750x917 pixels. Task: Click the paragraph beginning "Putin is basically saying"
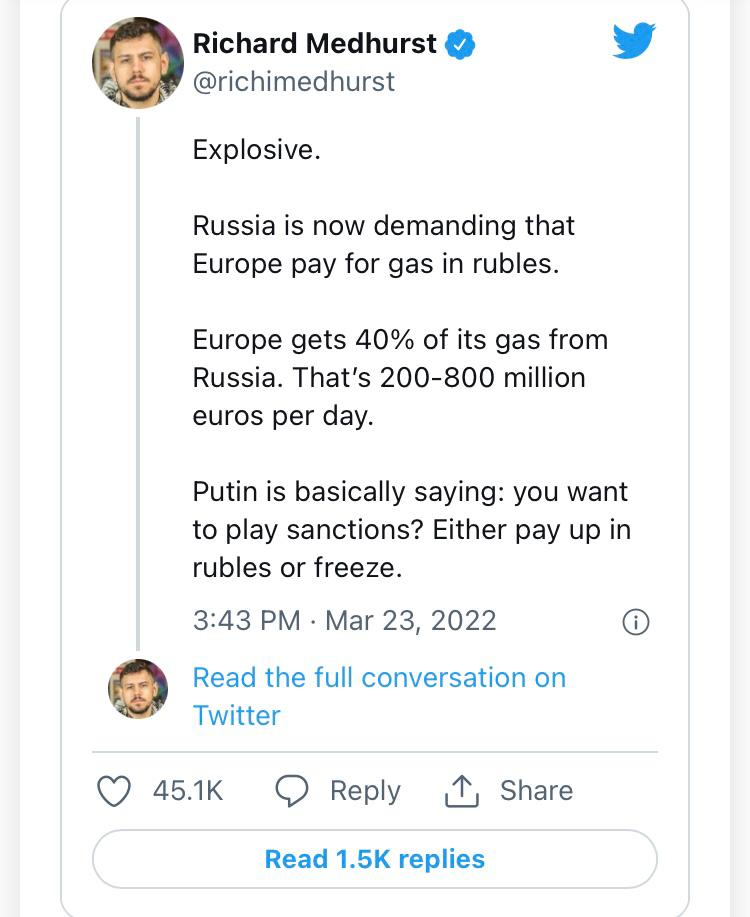point(411,530)
